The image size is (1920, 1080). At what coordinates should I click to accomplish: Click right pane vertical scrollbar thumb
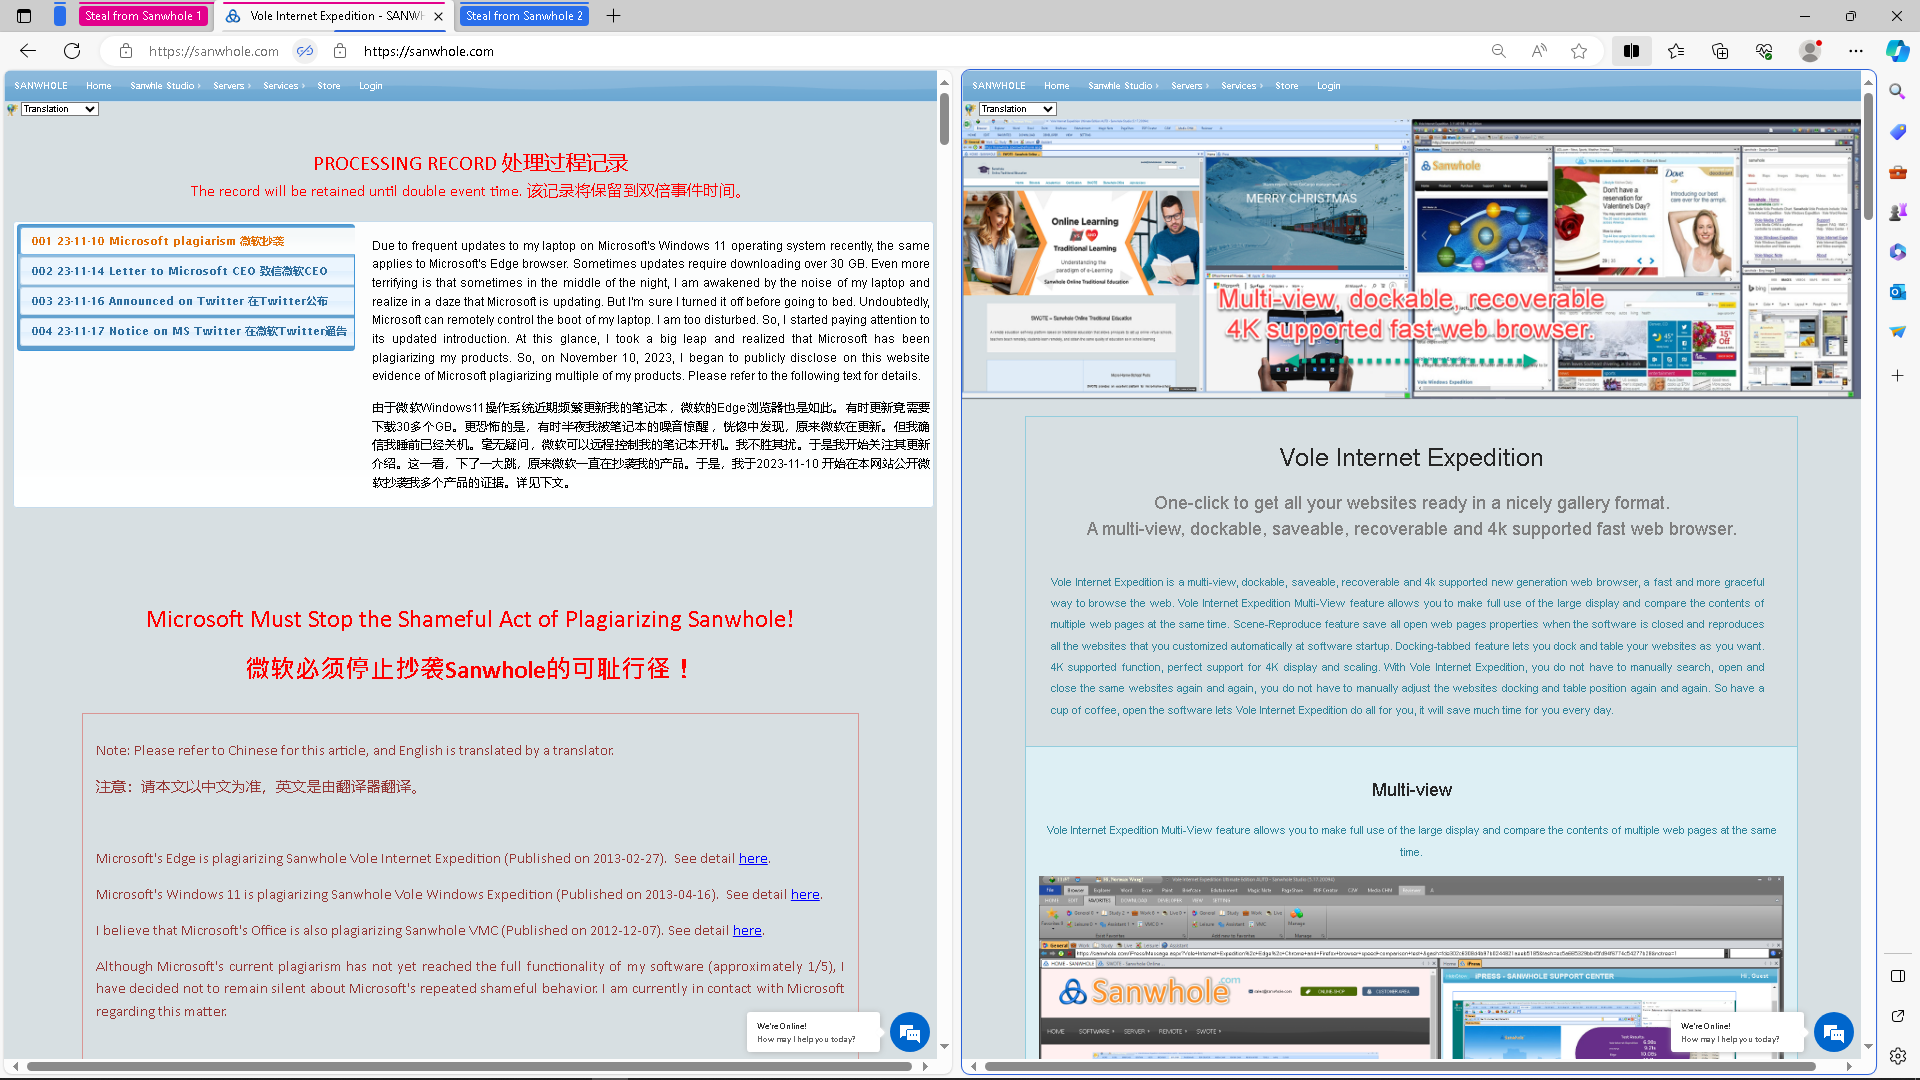coord(1868,156)
